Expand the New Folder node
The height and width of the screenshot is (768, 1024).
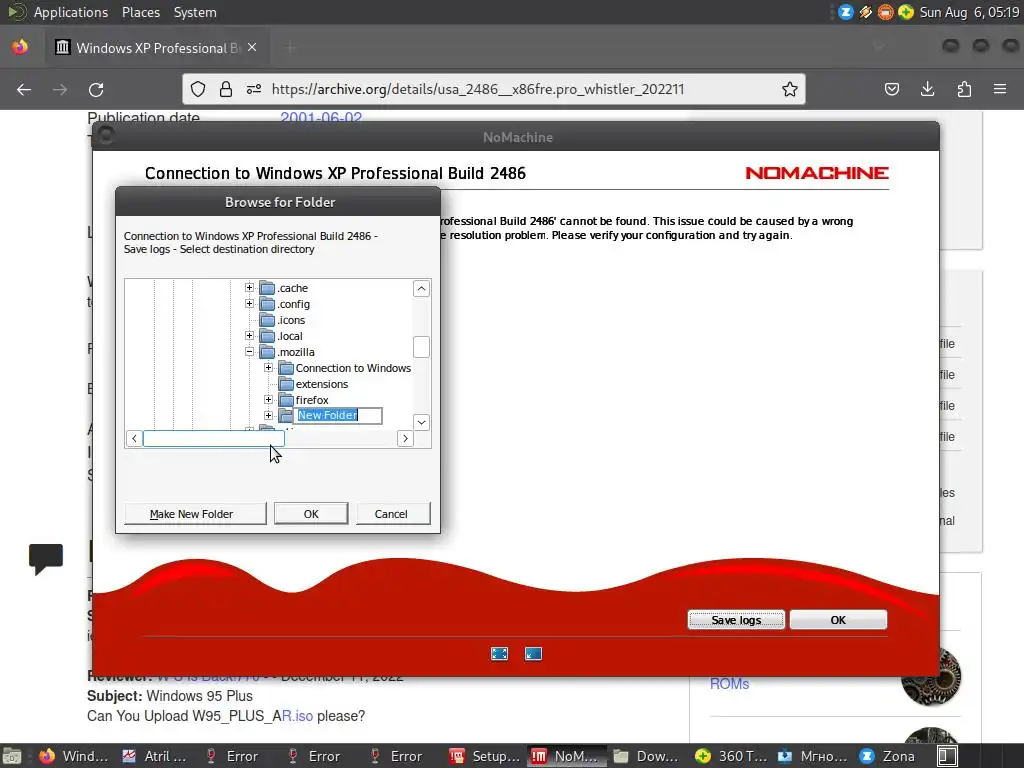268,415
